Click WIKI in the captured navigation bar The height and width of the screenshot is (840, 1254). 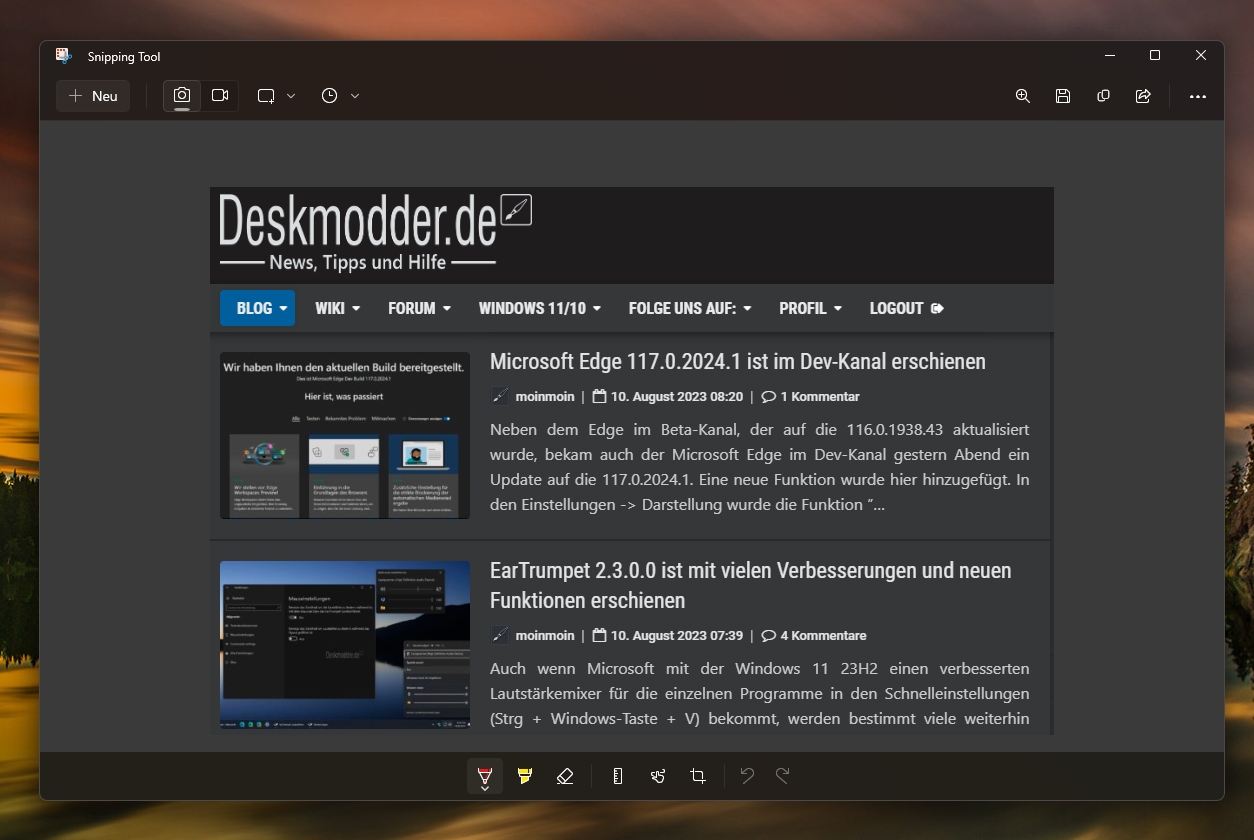[x=338, y=308]
